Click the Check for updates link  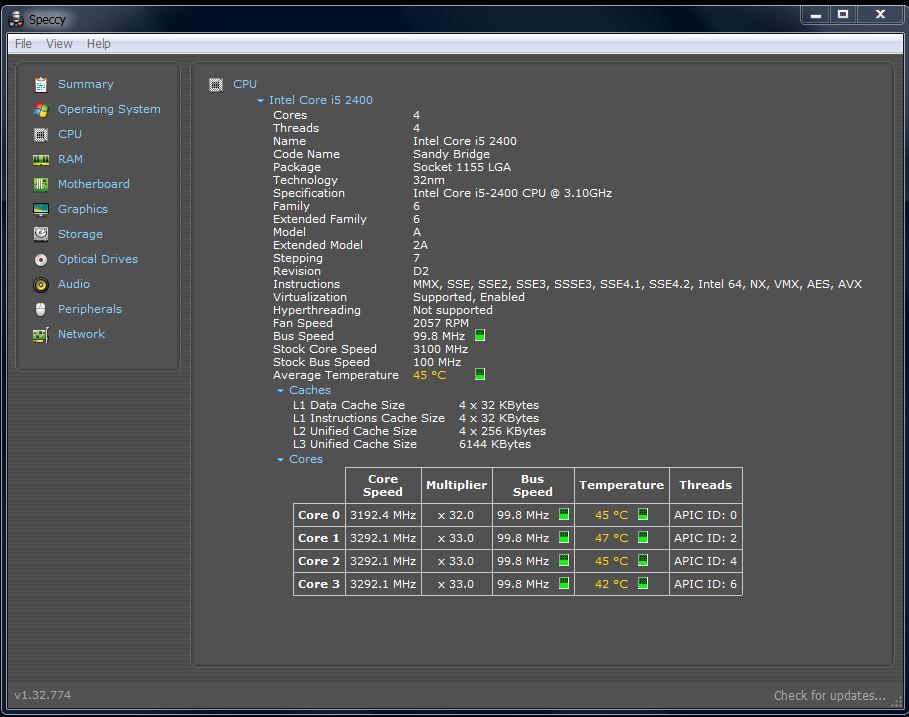829,696
